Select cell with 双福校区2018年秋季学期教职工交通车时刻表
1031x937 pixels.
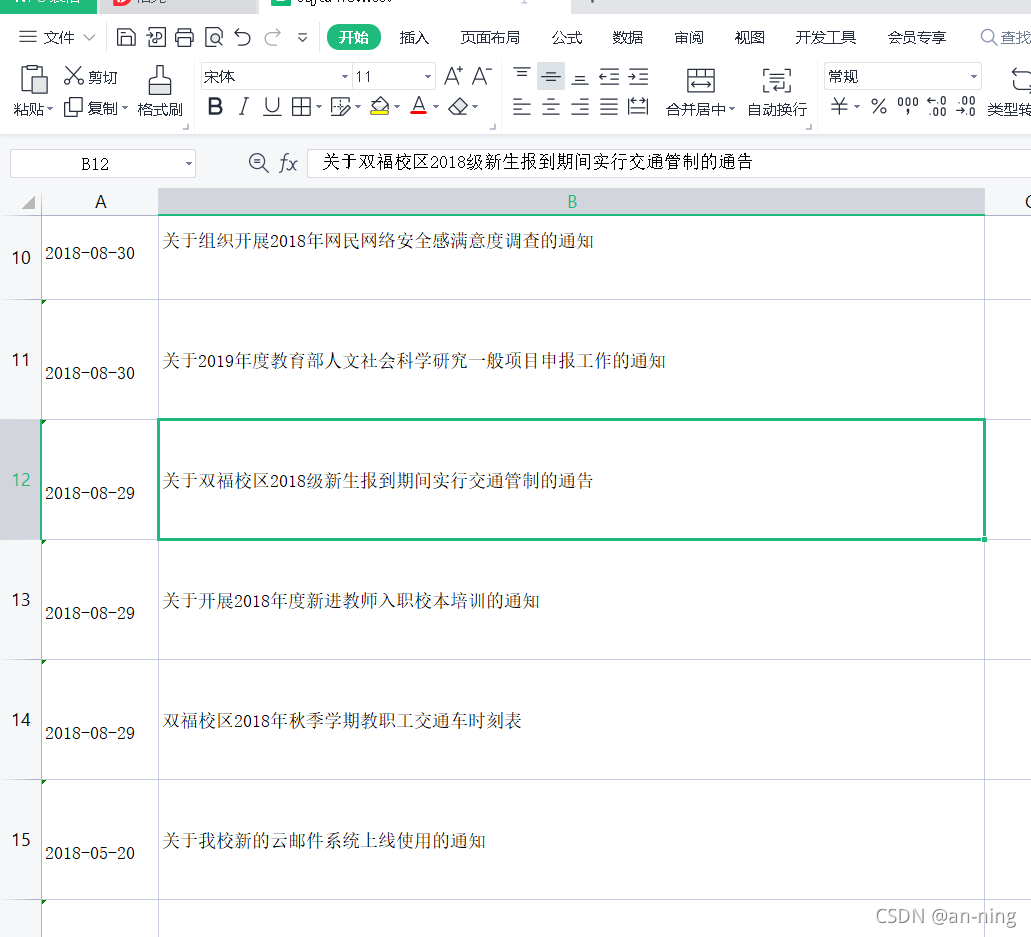pos(571,720)
